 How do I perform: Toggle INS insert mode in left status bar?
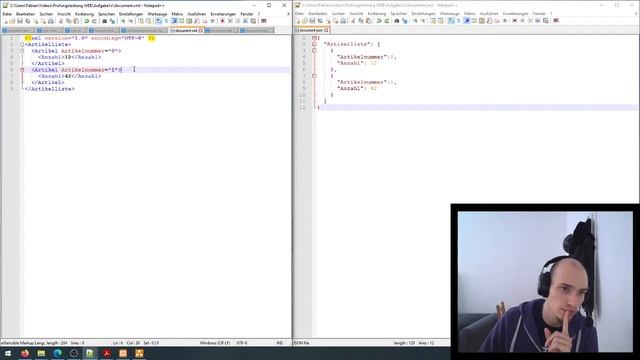point(280,343)
